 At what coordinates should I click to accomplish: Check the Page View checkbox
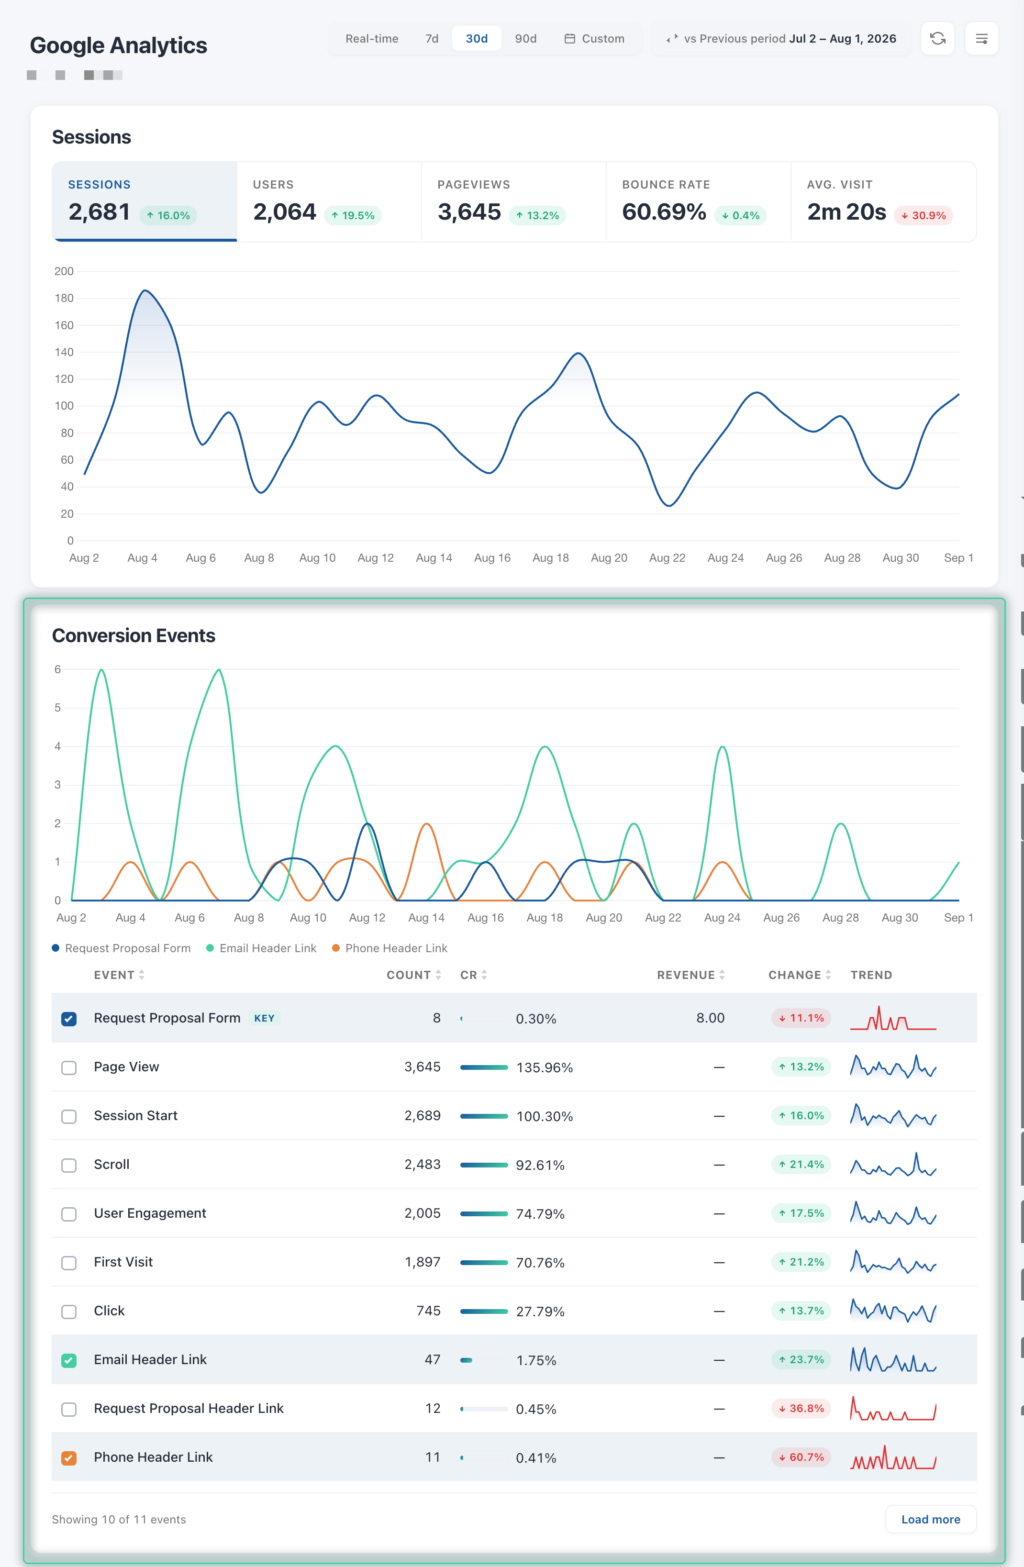tap(69, 1068)
